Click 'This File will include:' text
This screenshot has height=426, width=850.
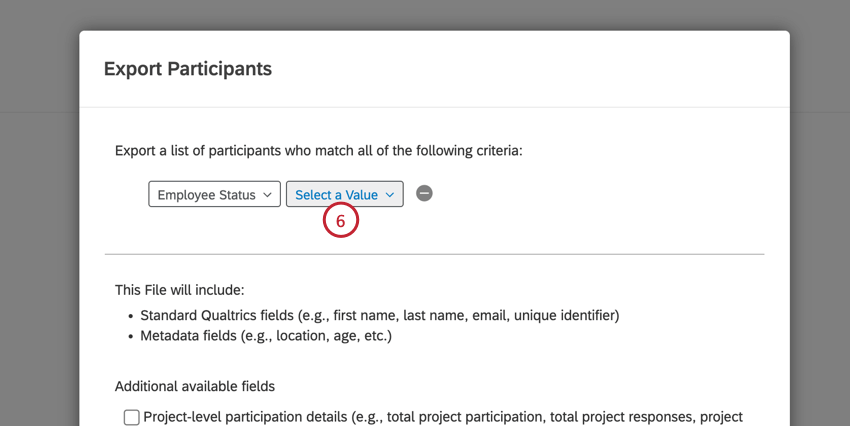point(179,290)
